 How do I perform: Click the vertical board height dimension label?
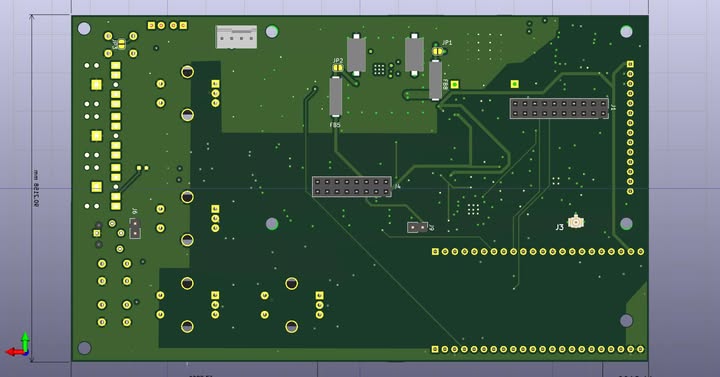point(36,188)
